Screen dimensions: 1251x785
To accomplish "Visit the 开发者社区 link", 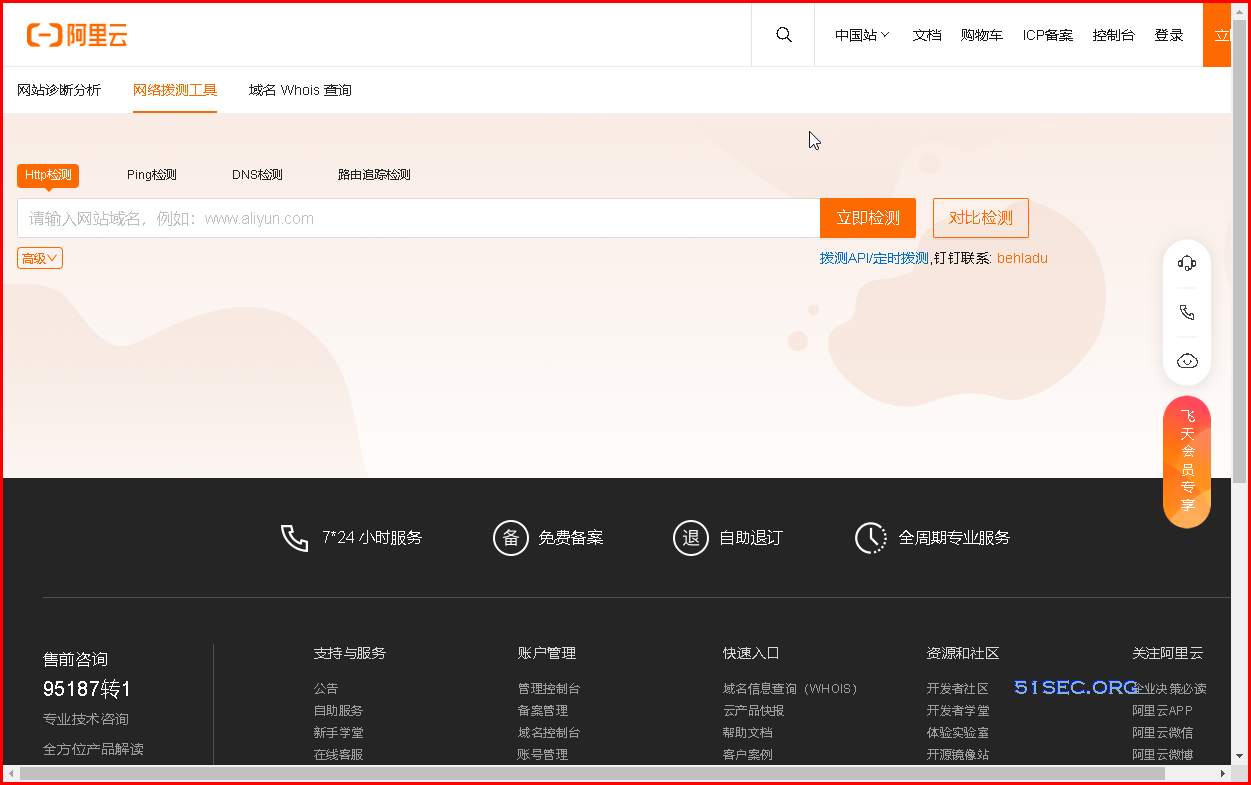I will [x=958, y=688].
